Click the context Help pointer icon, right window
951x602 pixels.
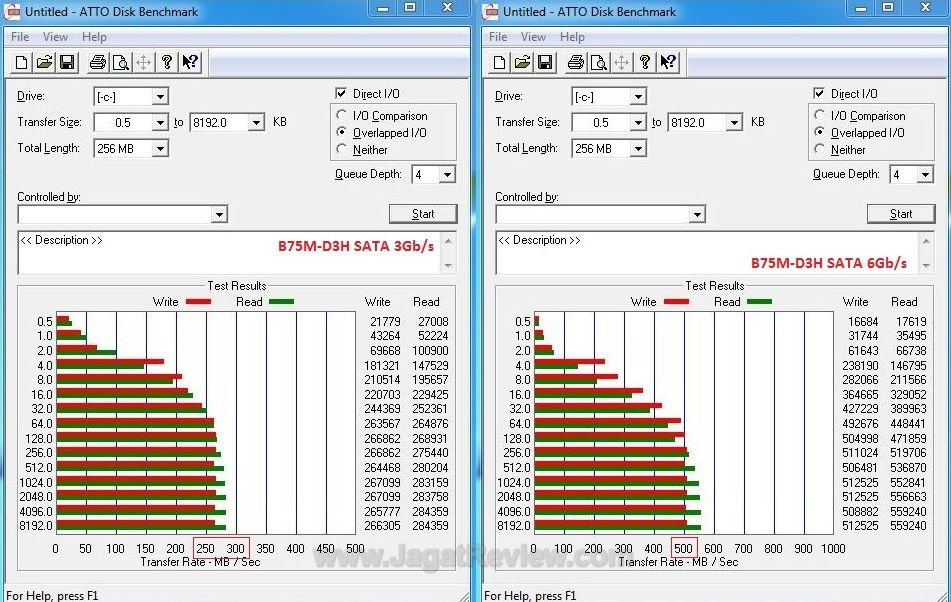click(x=668, y=63)
